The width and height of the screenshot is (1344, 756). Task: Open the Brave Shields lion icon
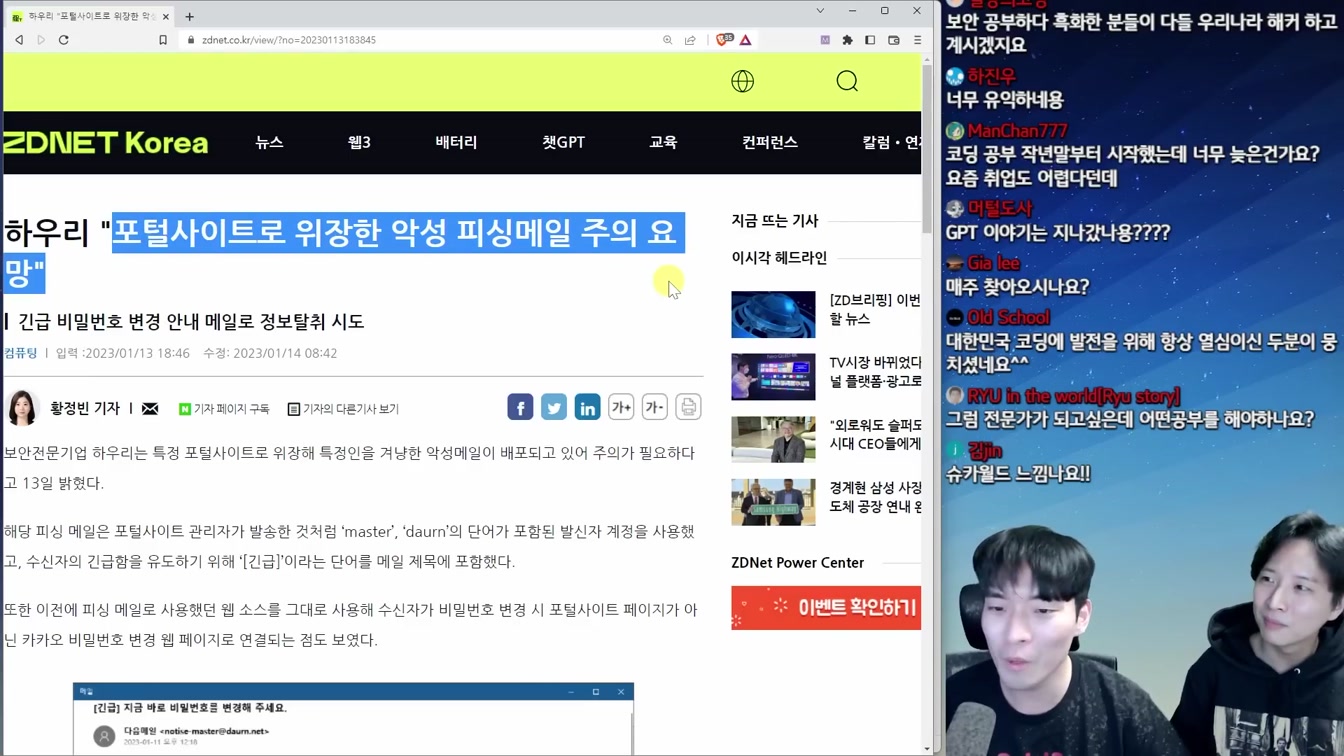point(724,40)
